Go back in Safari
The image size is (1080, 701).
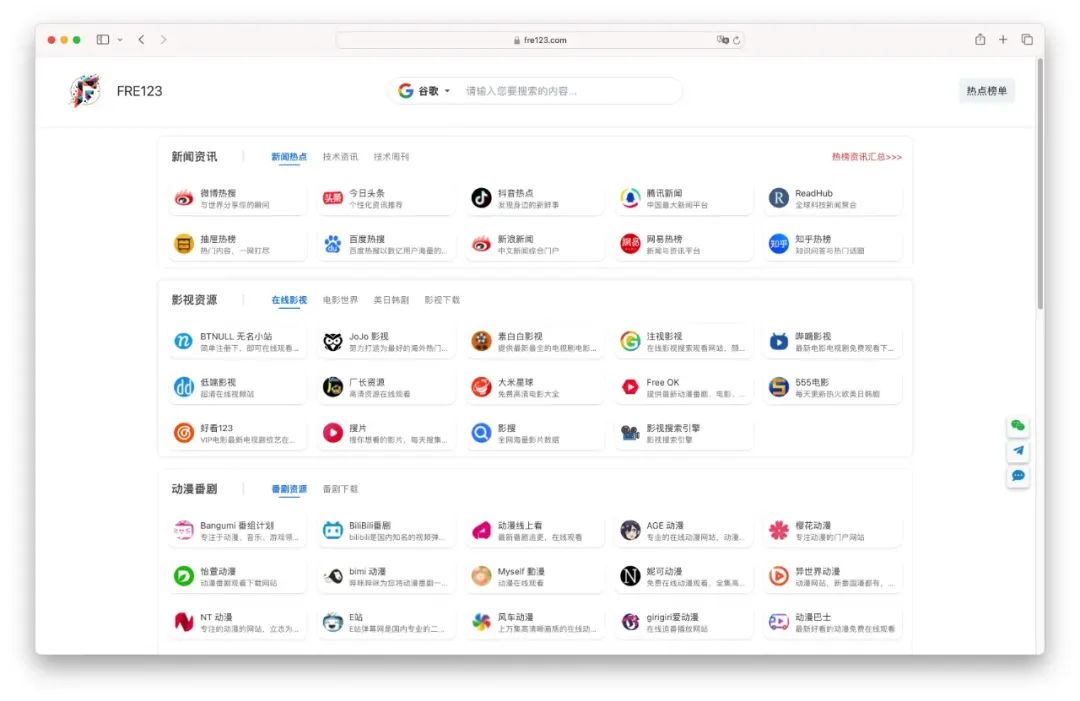[141, 39]
